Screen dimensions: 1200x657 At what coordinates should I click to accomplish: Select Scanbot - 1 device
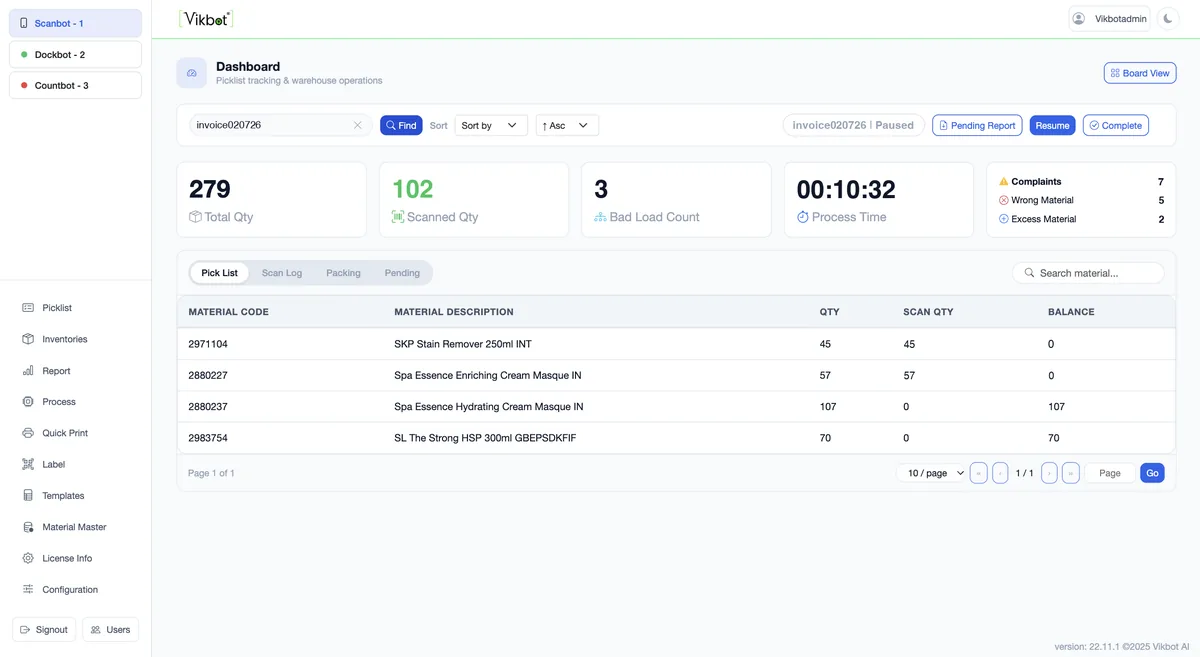click(75, 23)
